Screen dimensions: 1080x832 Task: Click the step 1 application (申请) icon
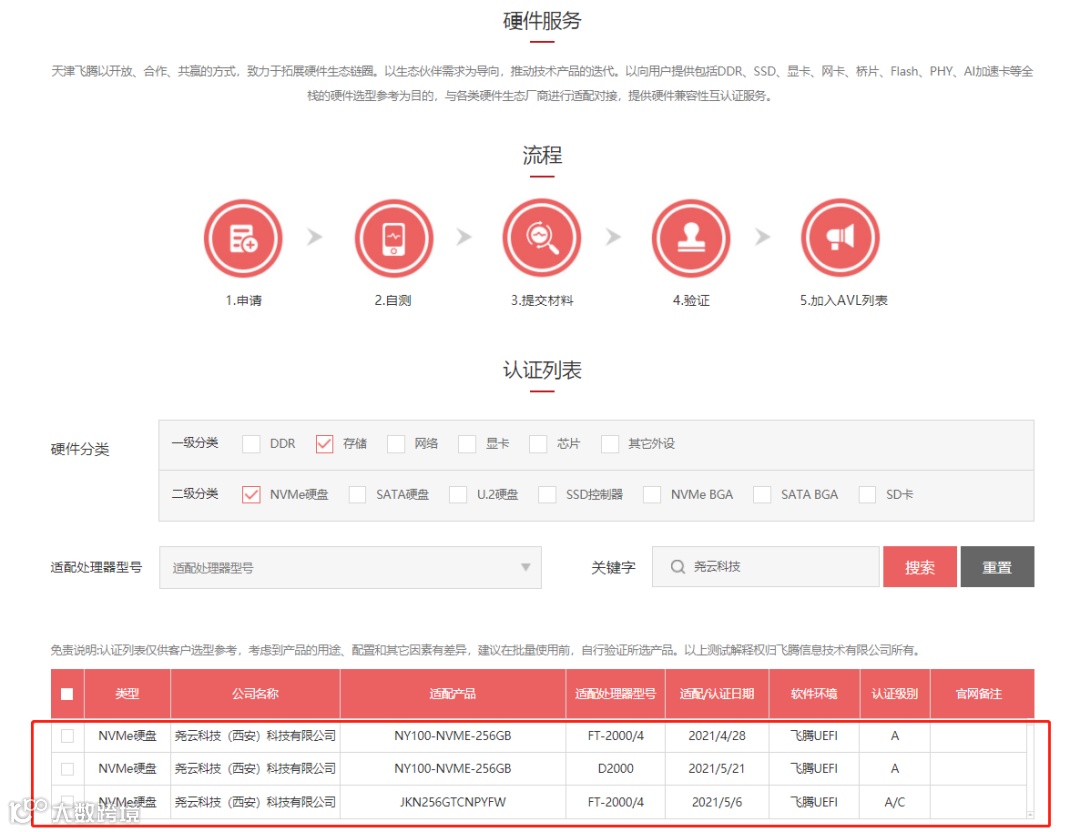click(243, 238)
